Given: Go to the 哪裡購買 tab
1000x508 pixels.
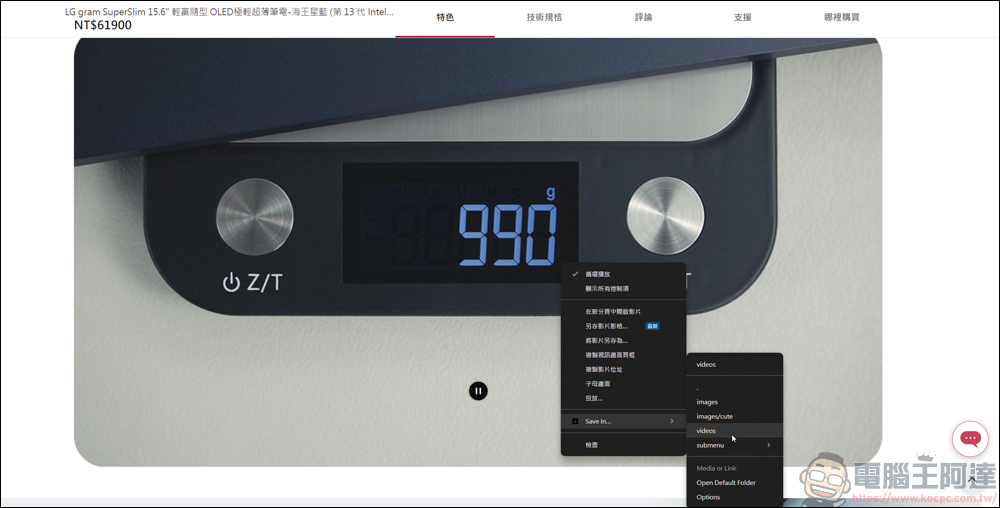Looking at the screenshot, I should tap(842, 17).
